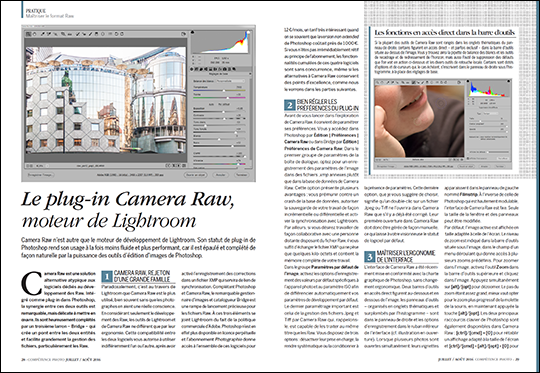Click Annuler button in building screenshot

coord(220,175)
